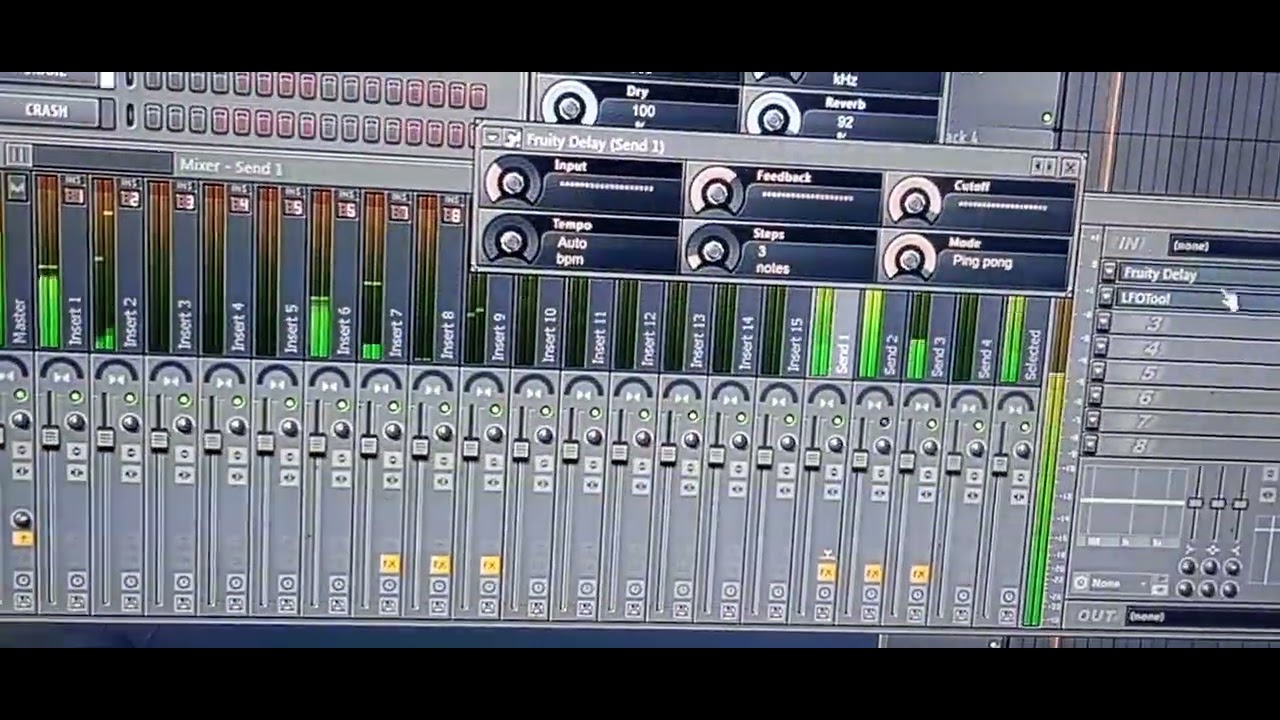Click the FX button on Send 3
The image size is (1280, 720).
coord(919,574)
